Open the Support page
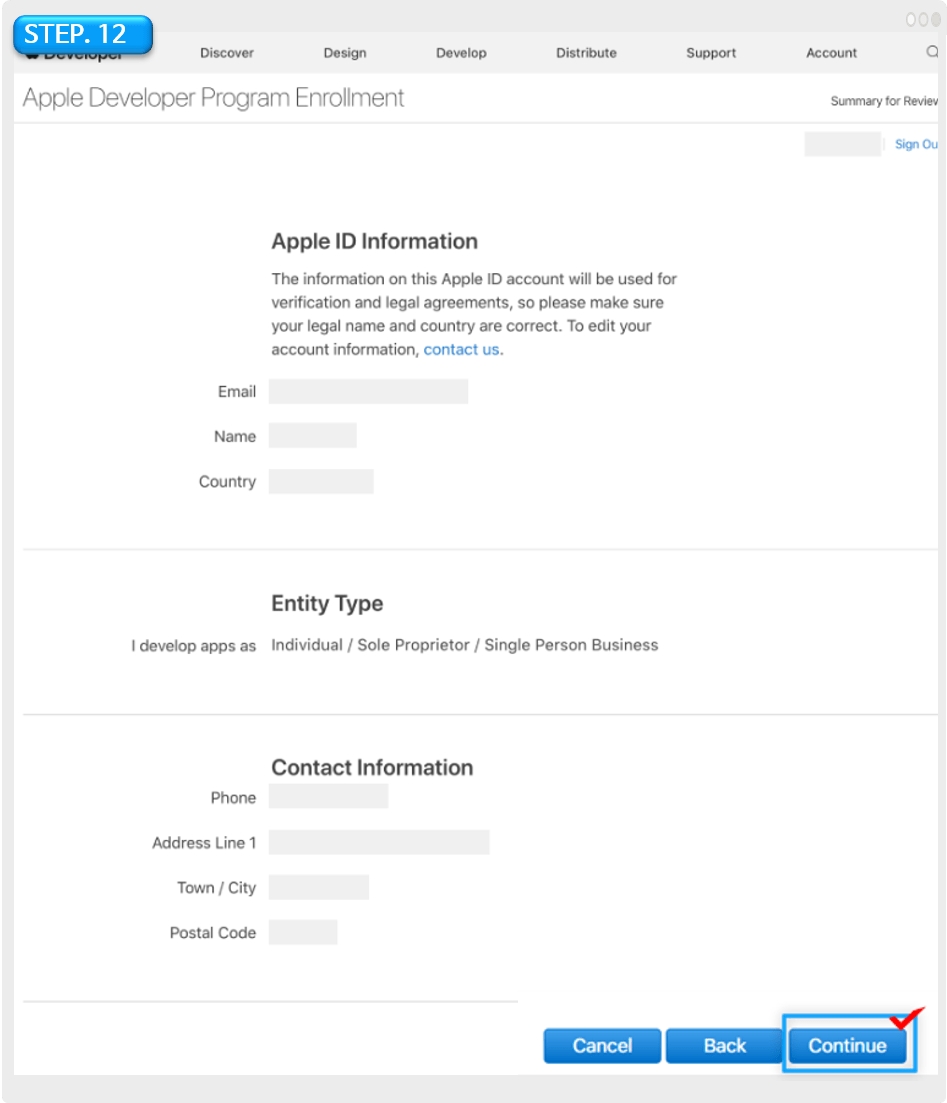Screen dimensions: 947x1103 point(711,53)
